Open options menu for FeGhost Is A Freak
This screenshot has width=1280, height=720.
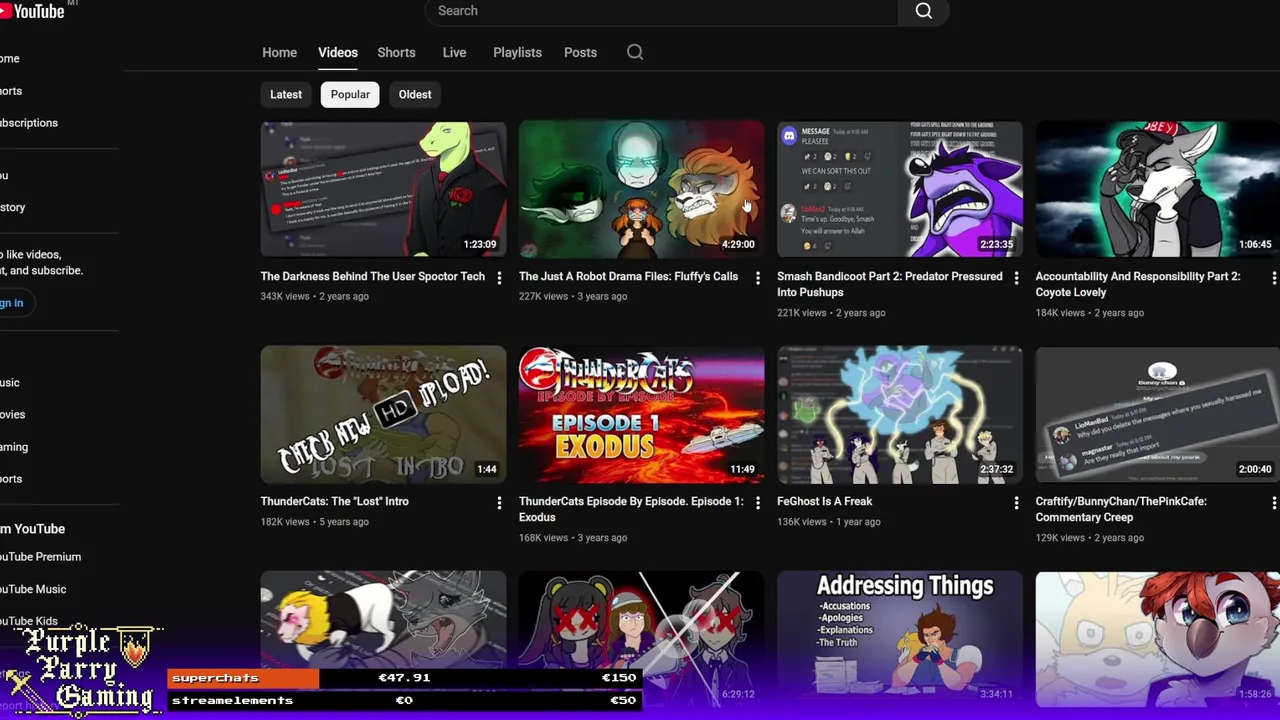(x=1016, y=502)
